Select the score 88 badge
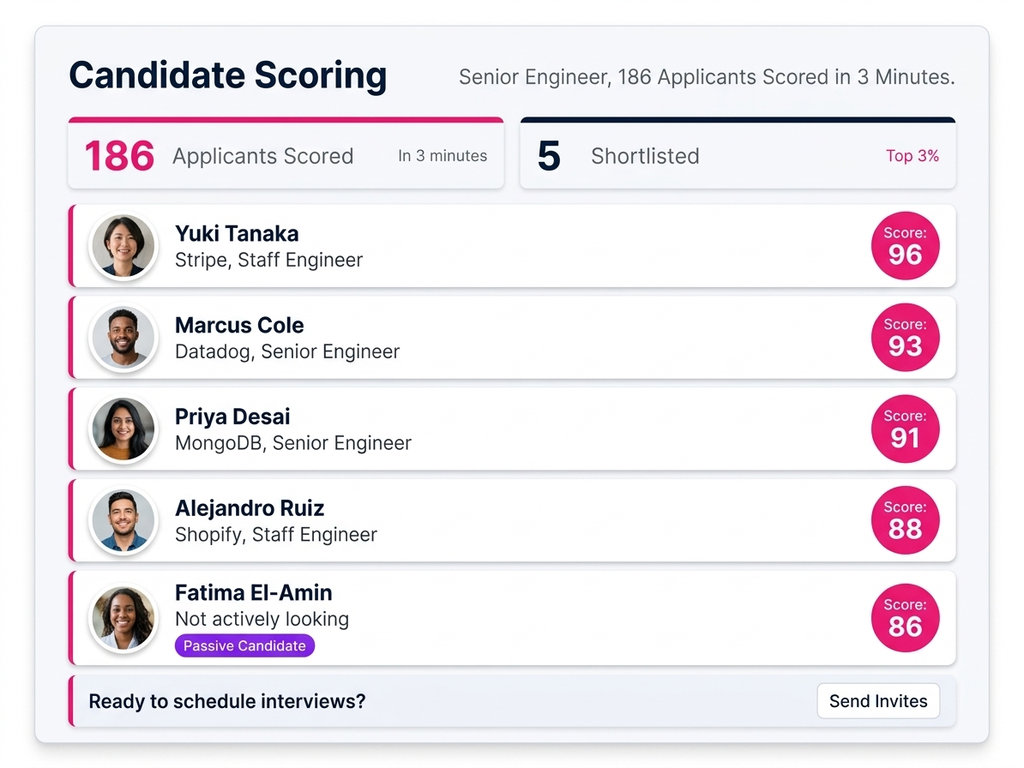The width and height of the screenshot is (1024, 768). coord(905,520)
